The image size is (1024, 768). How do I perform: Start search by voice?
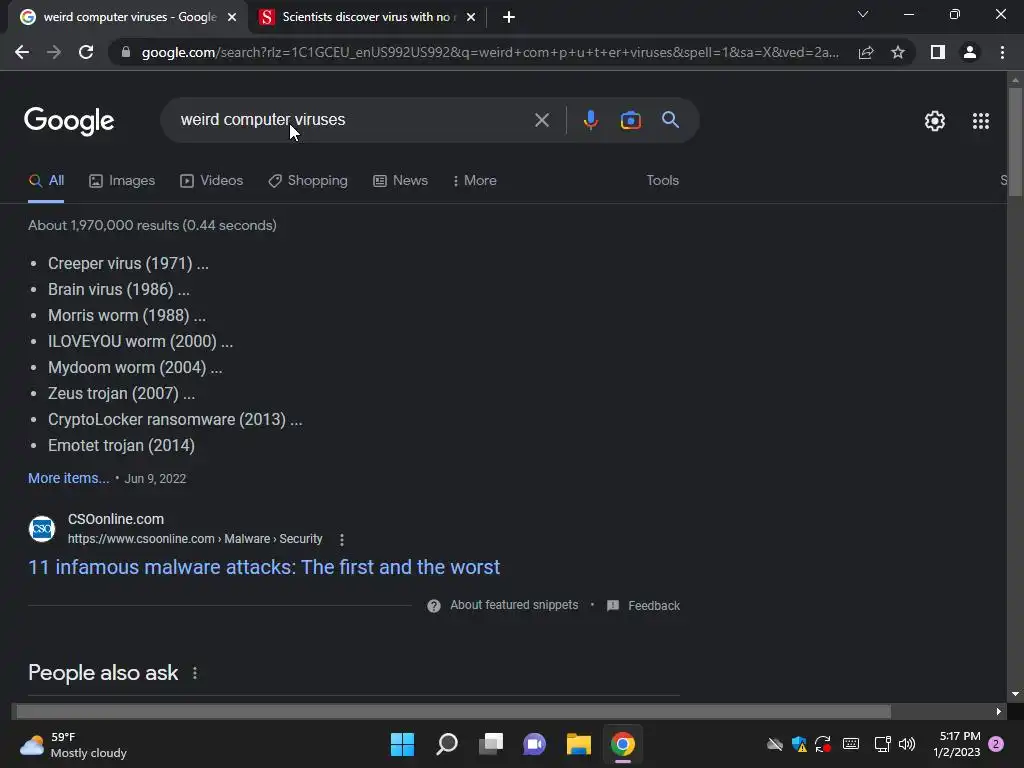[590, 120]
